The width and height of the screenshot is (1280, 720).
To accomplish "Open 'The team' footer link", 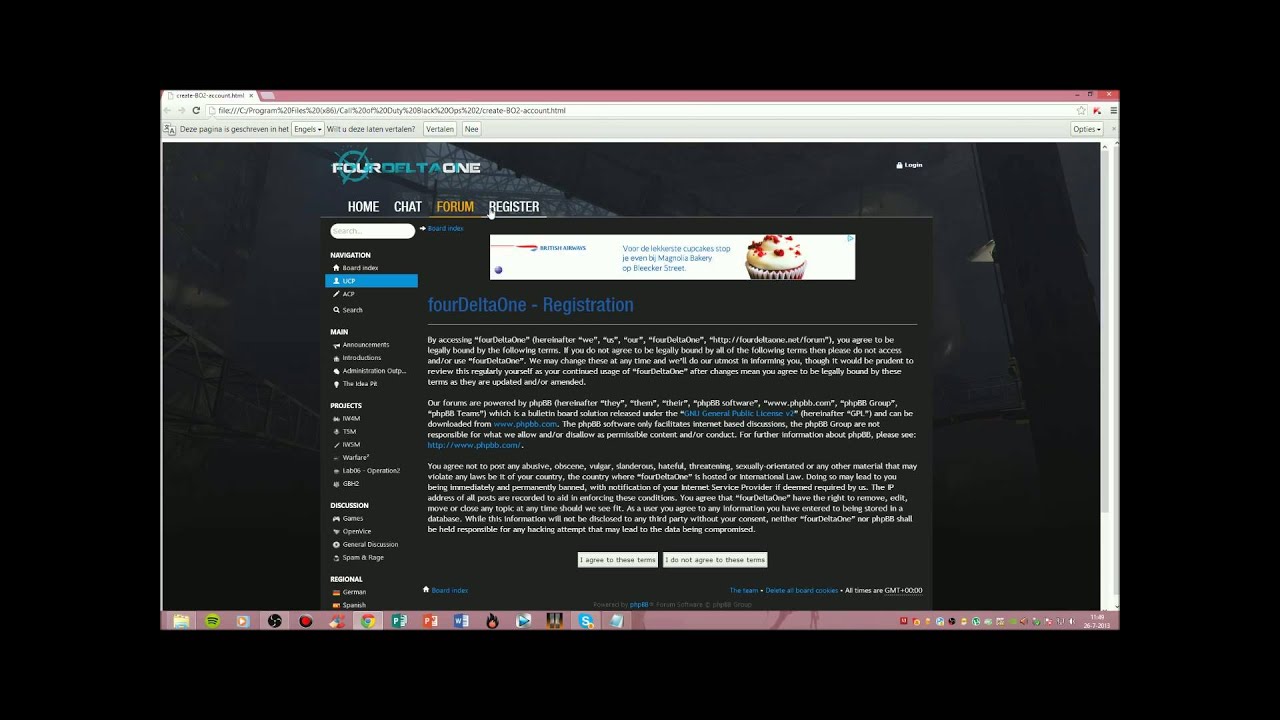I will pyautogui.click(x=744, y=591).
